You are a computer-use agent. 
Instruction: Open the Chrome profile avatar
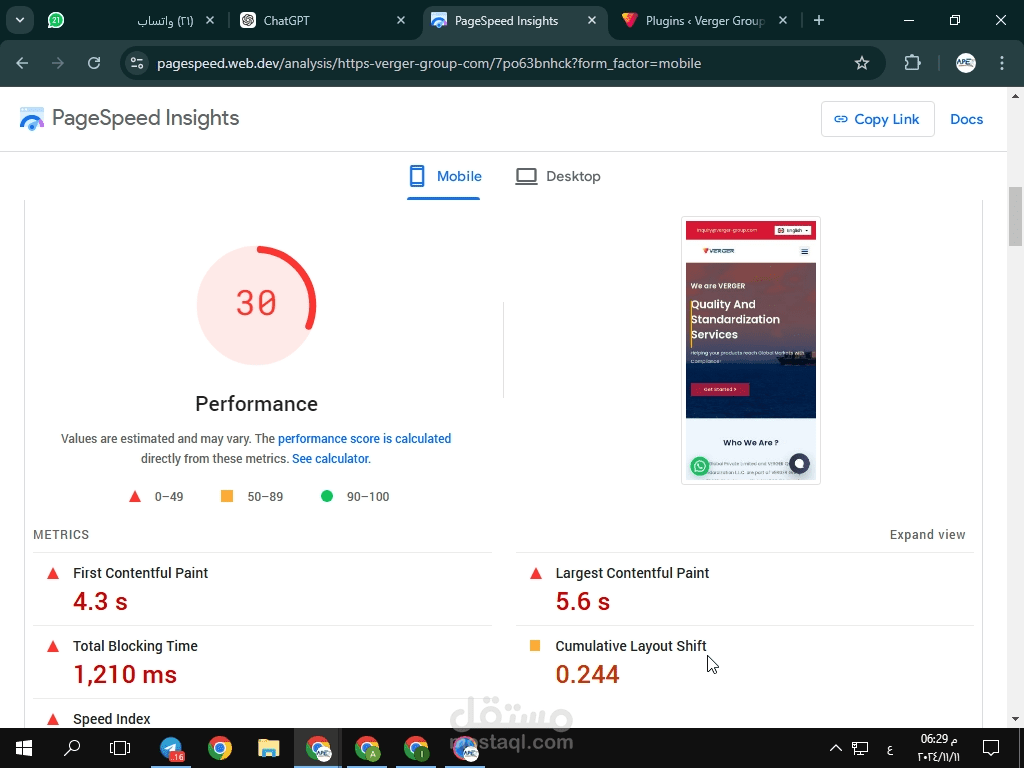point(966,63)
